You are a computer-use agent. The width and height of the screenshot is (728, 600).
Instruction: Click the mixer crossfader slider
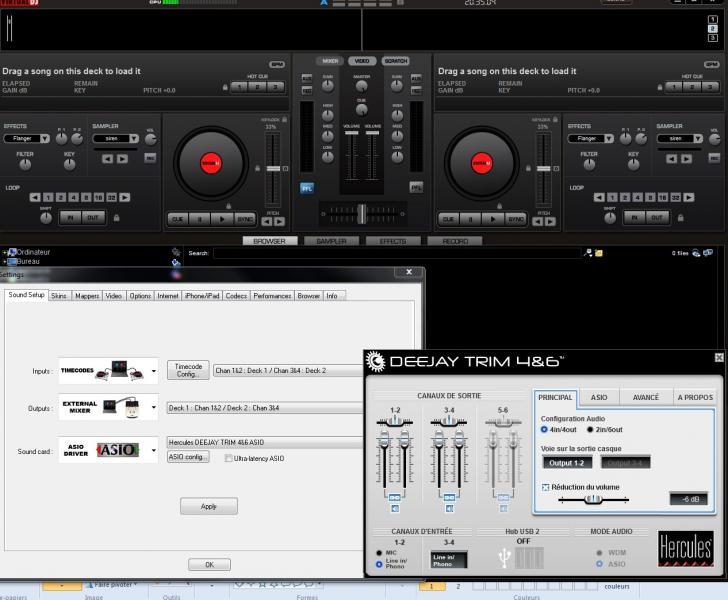coord(361,214)
